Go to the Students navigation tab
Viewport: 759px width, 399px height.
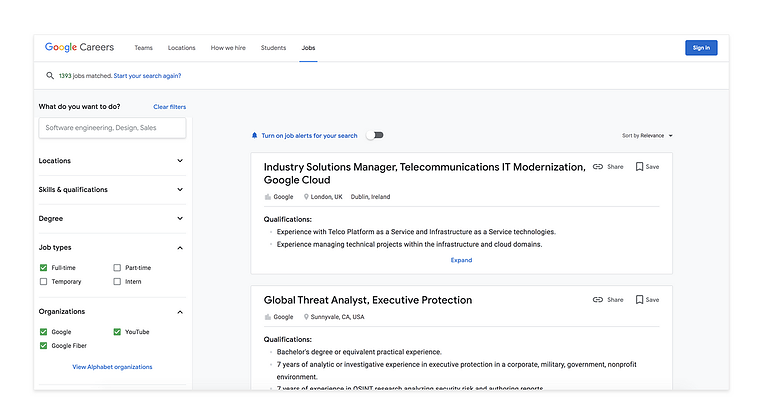273,48
